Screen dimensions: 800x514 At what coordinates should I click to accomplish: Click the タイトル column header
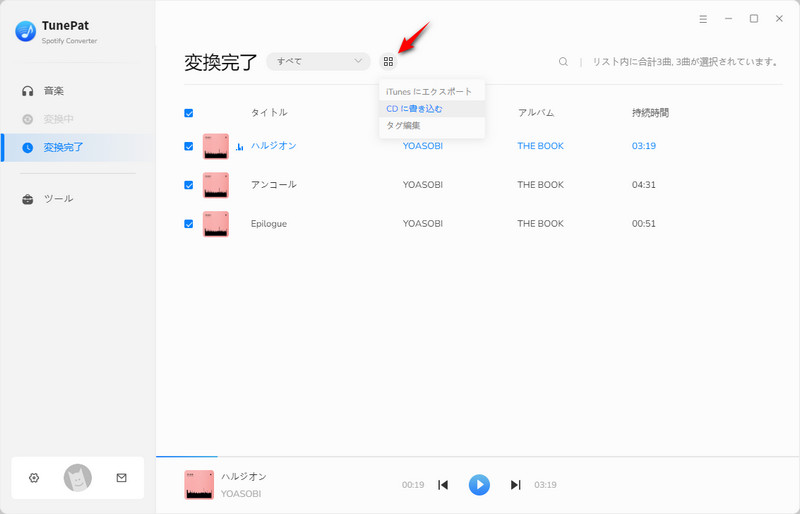pos(269,112)
